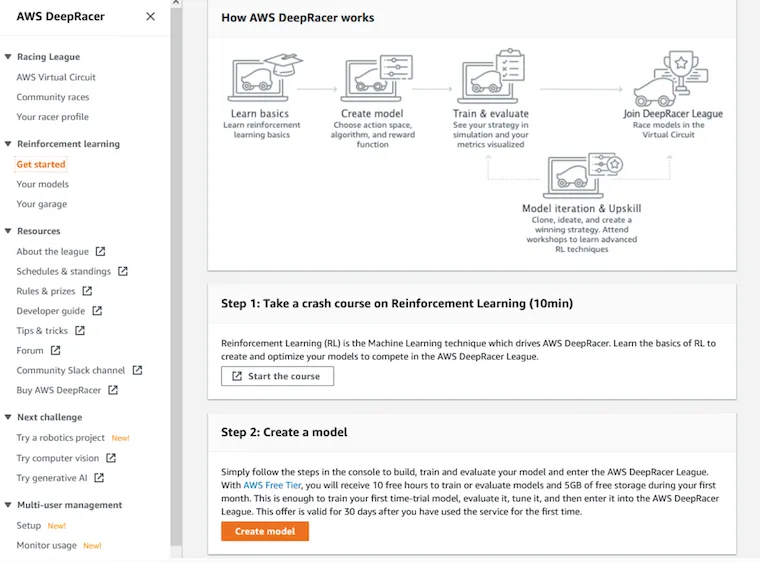Open Your models in sidebar
Viewport: 760px width, 562px height.
43,184
